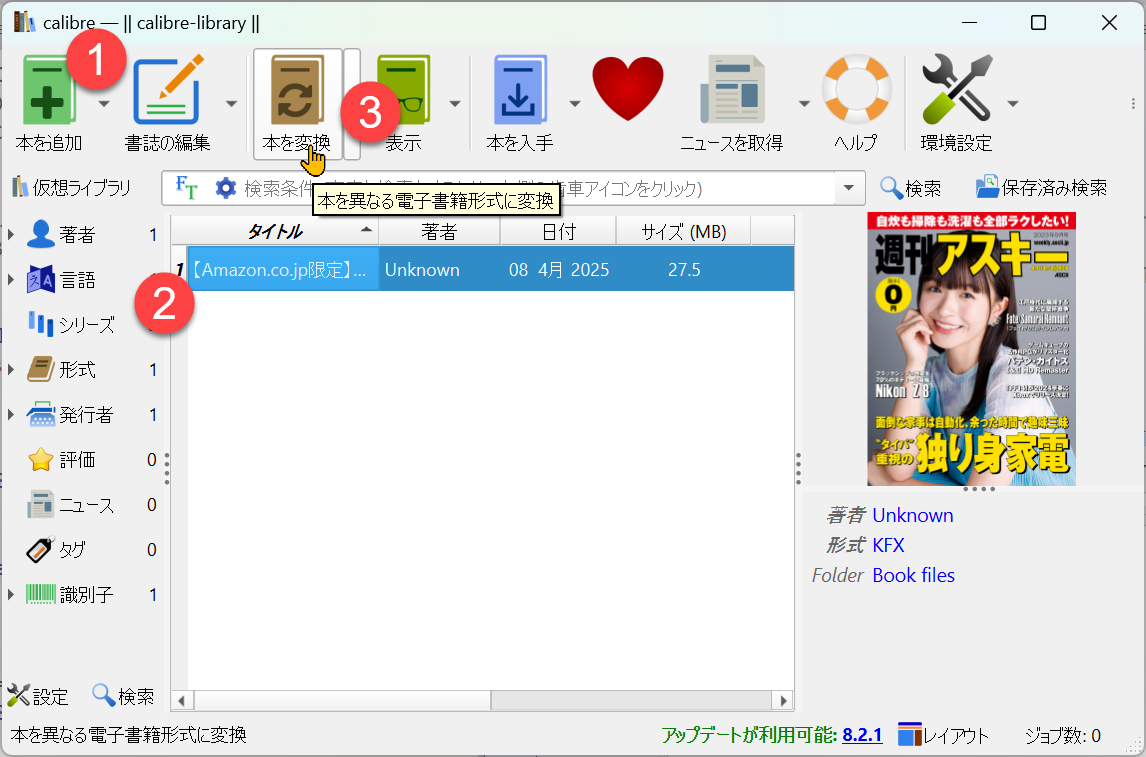
Task: Toggle full text search FT icon
Action: [x=187, y=189]
